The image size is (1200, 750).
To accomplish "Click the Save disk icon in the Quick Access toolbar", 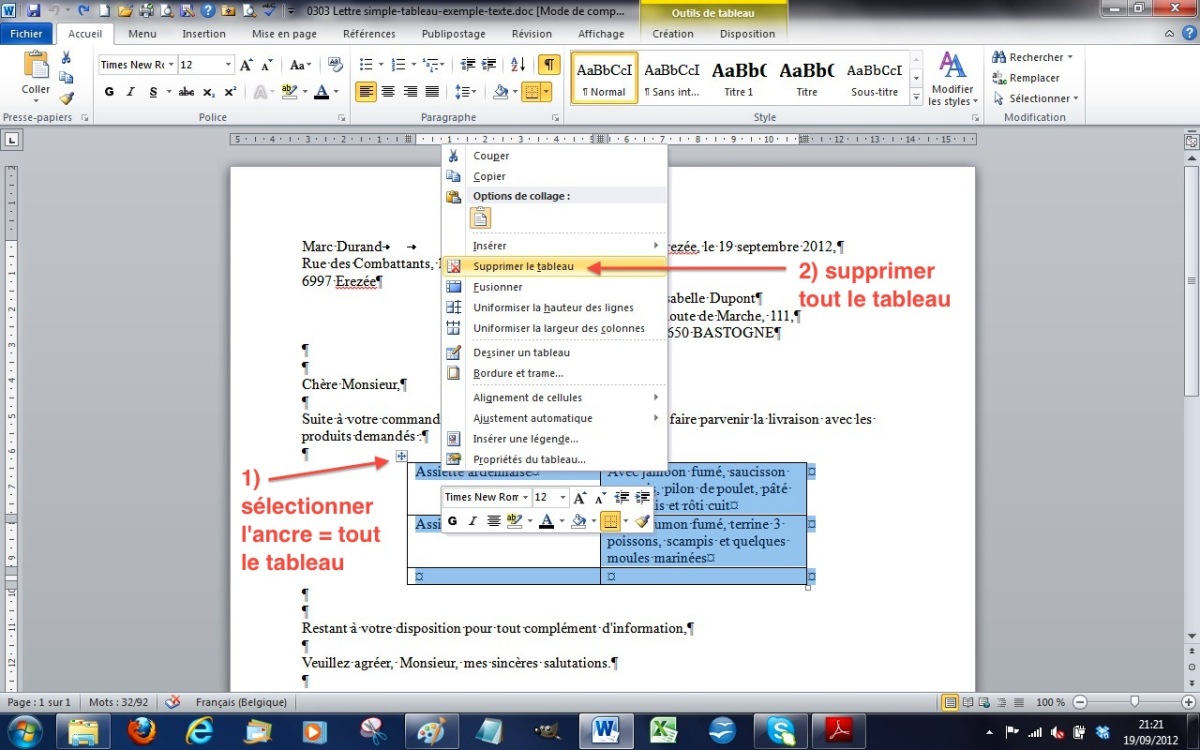I will coord(34,11).
